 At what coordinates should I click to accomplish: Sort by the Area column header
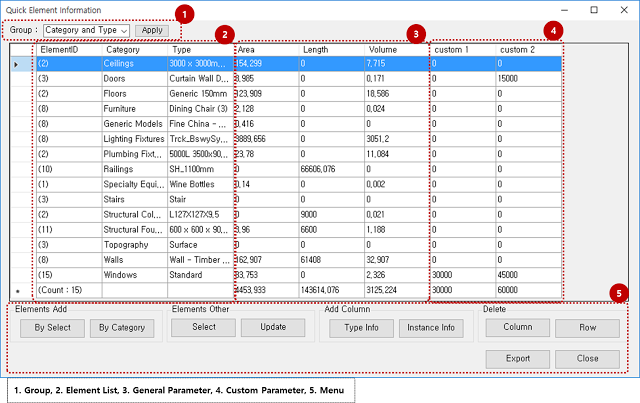tap(266, 50)
